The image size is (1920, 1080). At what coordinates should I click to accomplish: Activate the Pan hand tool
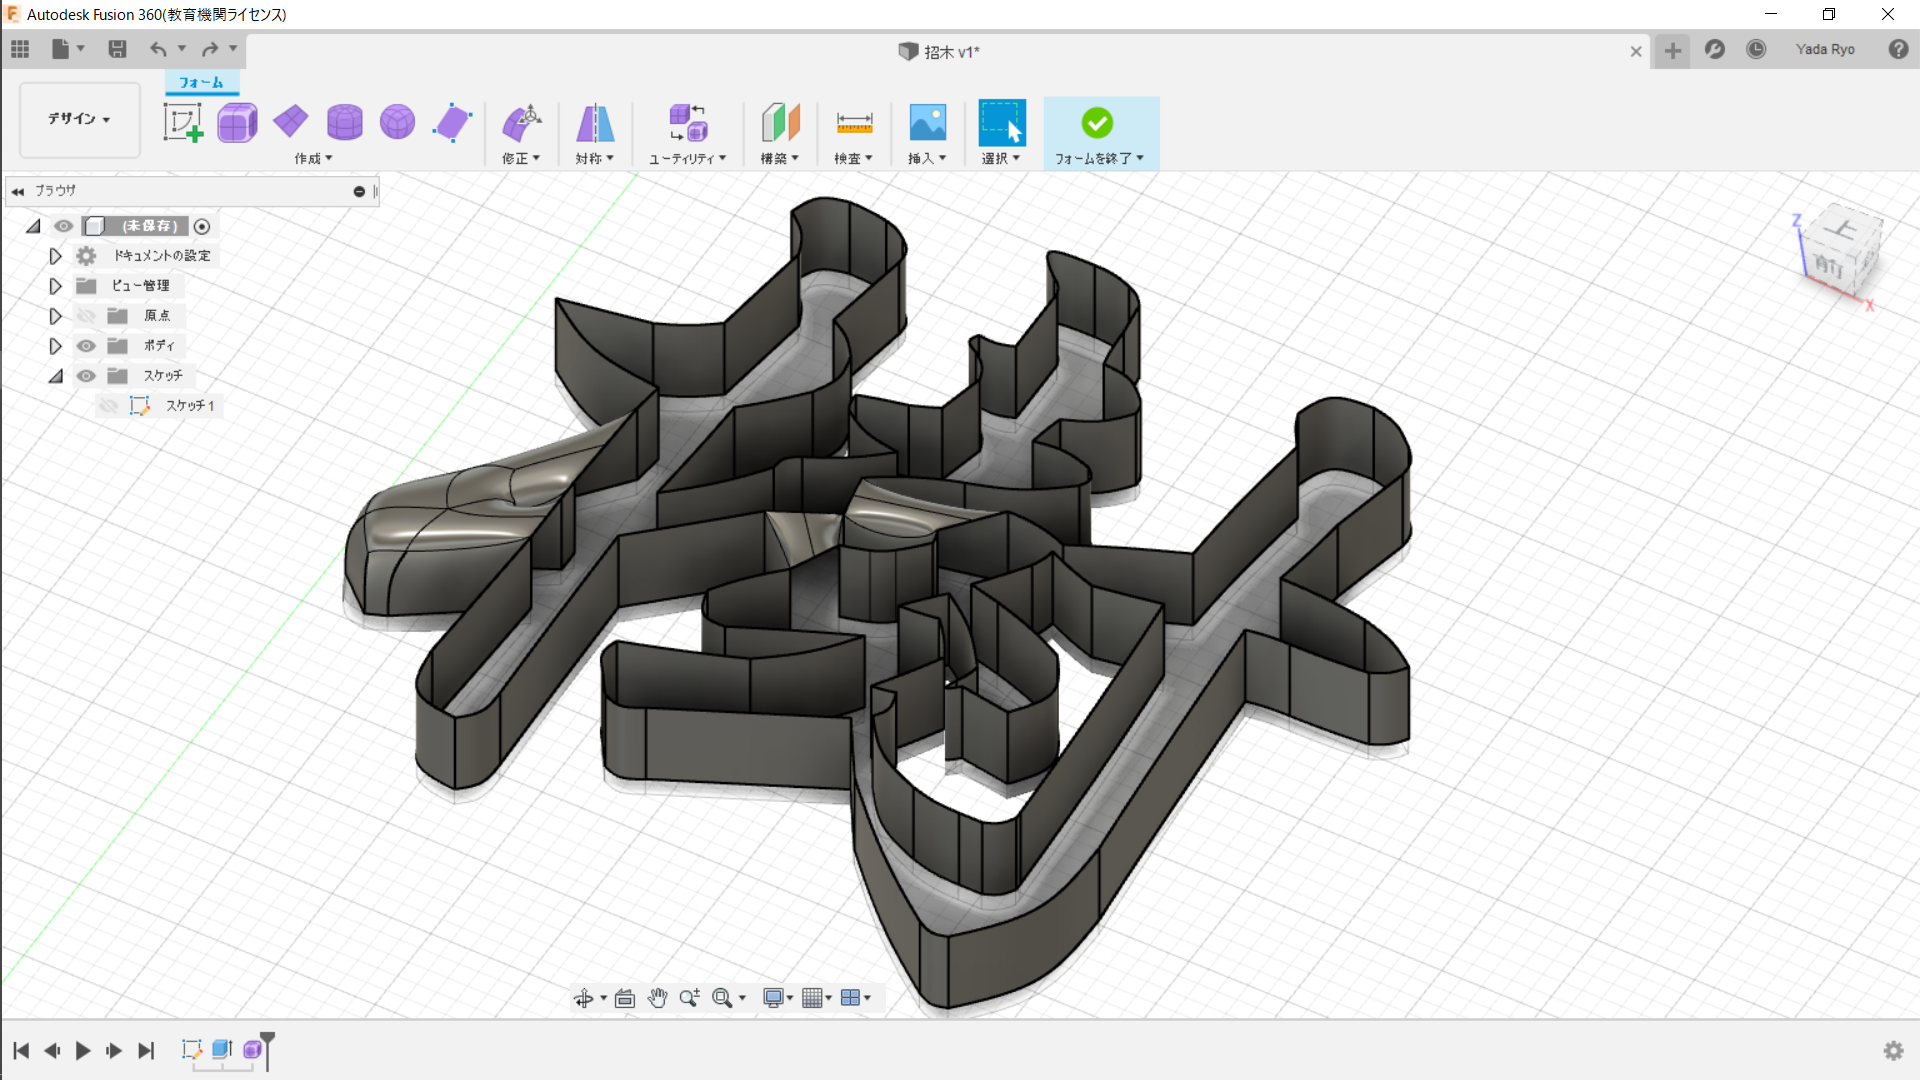click(x=657, y=997)
